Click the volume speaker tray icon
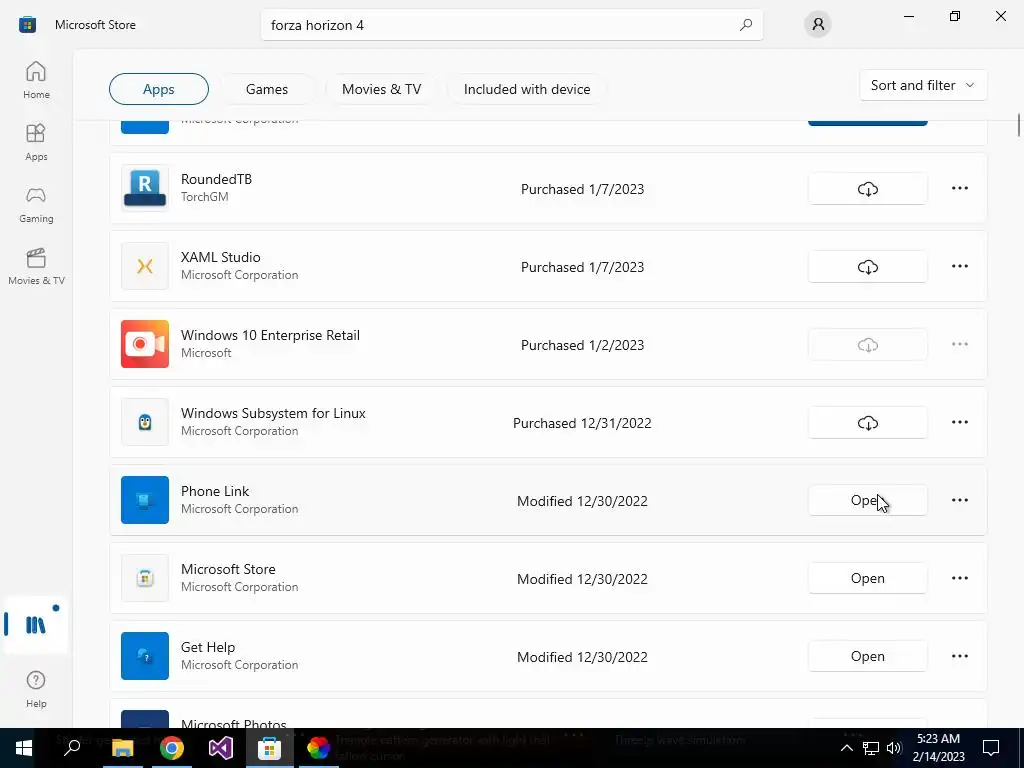1024x768 pixels. point(895,748)
